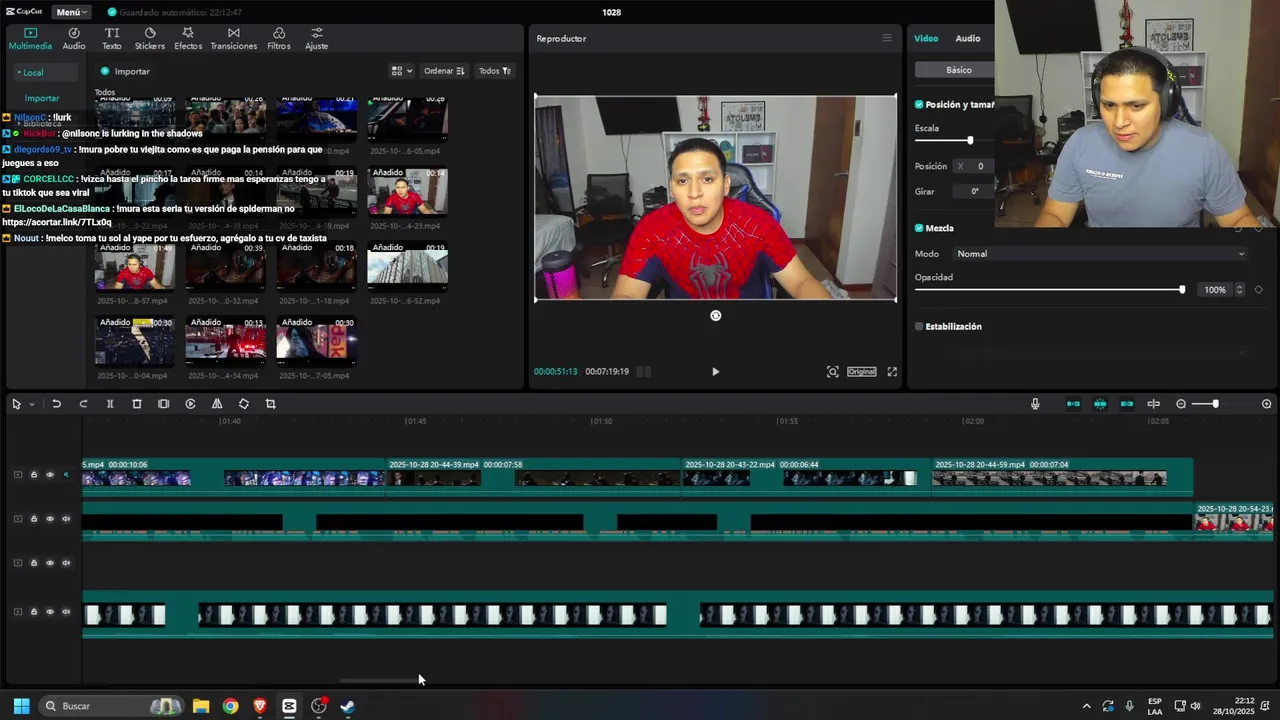Click the focus frame icon beside Original
Screen dimensions: 1280x720
(832, 371)
